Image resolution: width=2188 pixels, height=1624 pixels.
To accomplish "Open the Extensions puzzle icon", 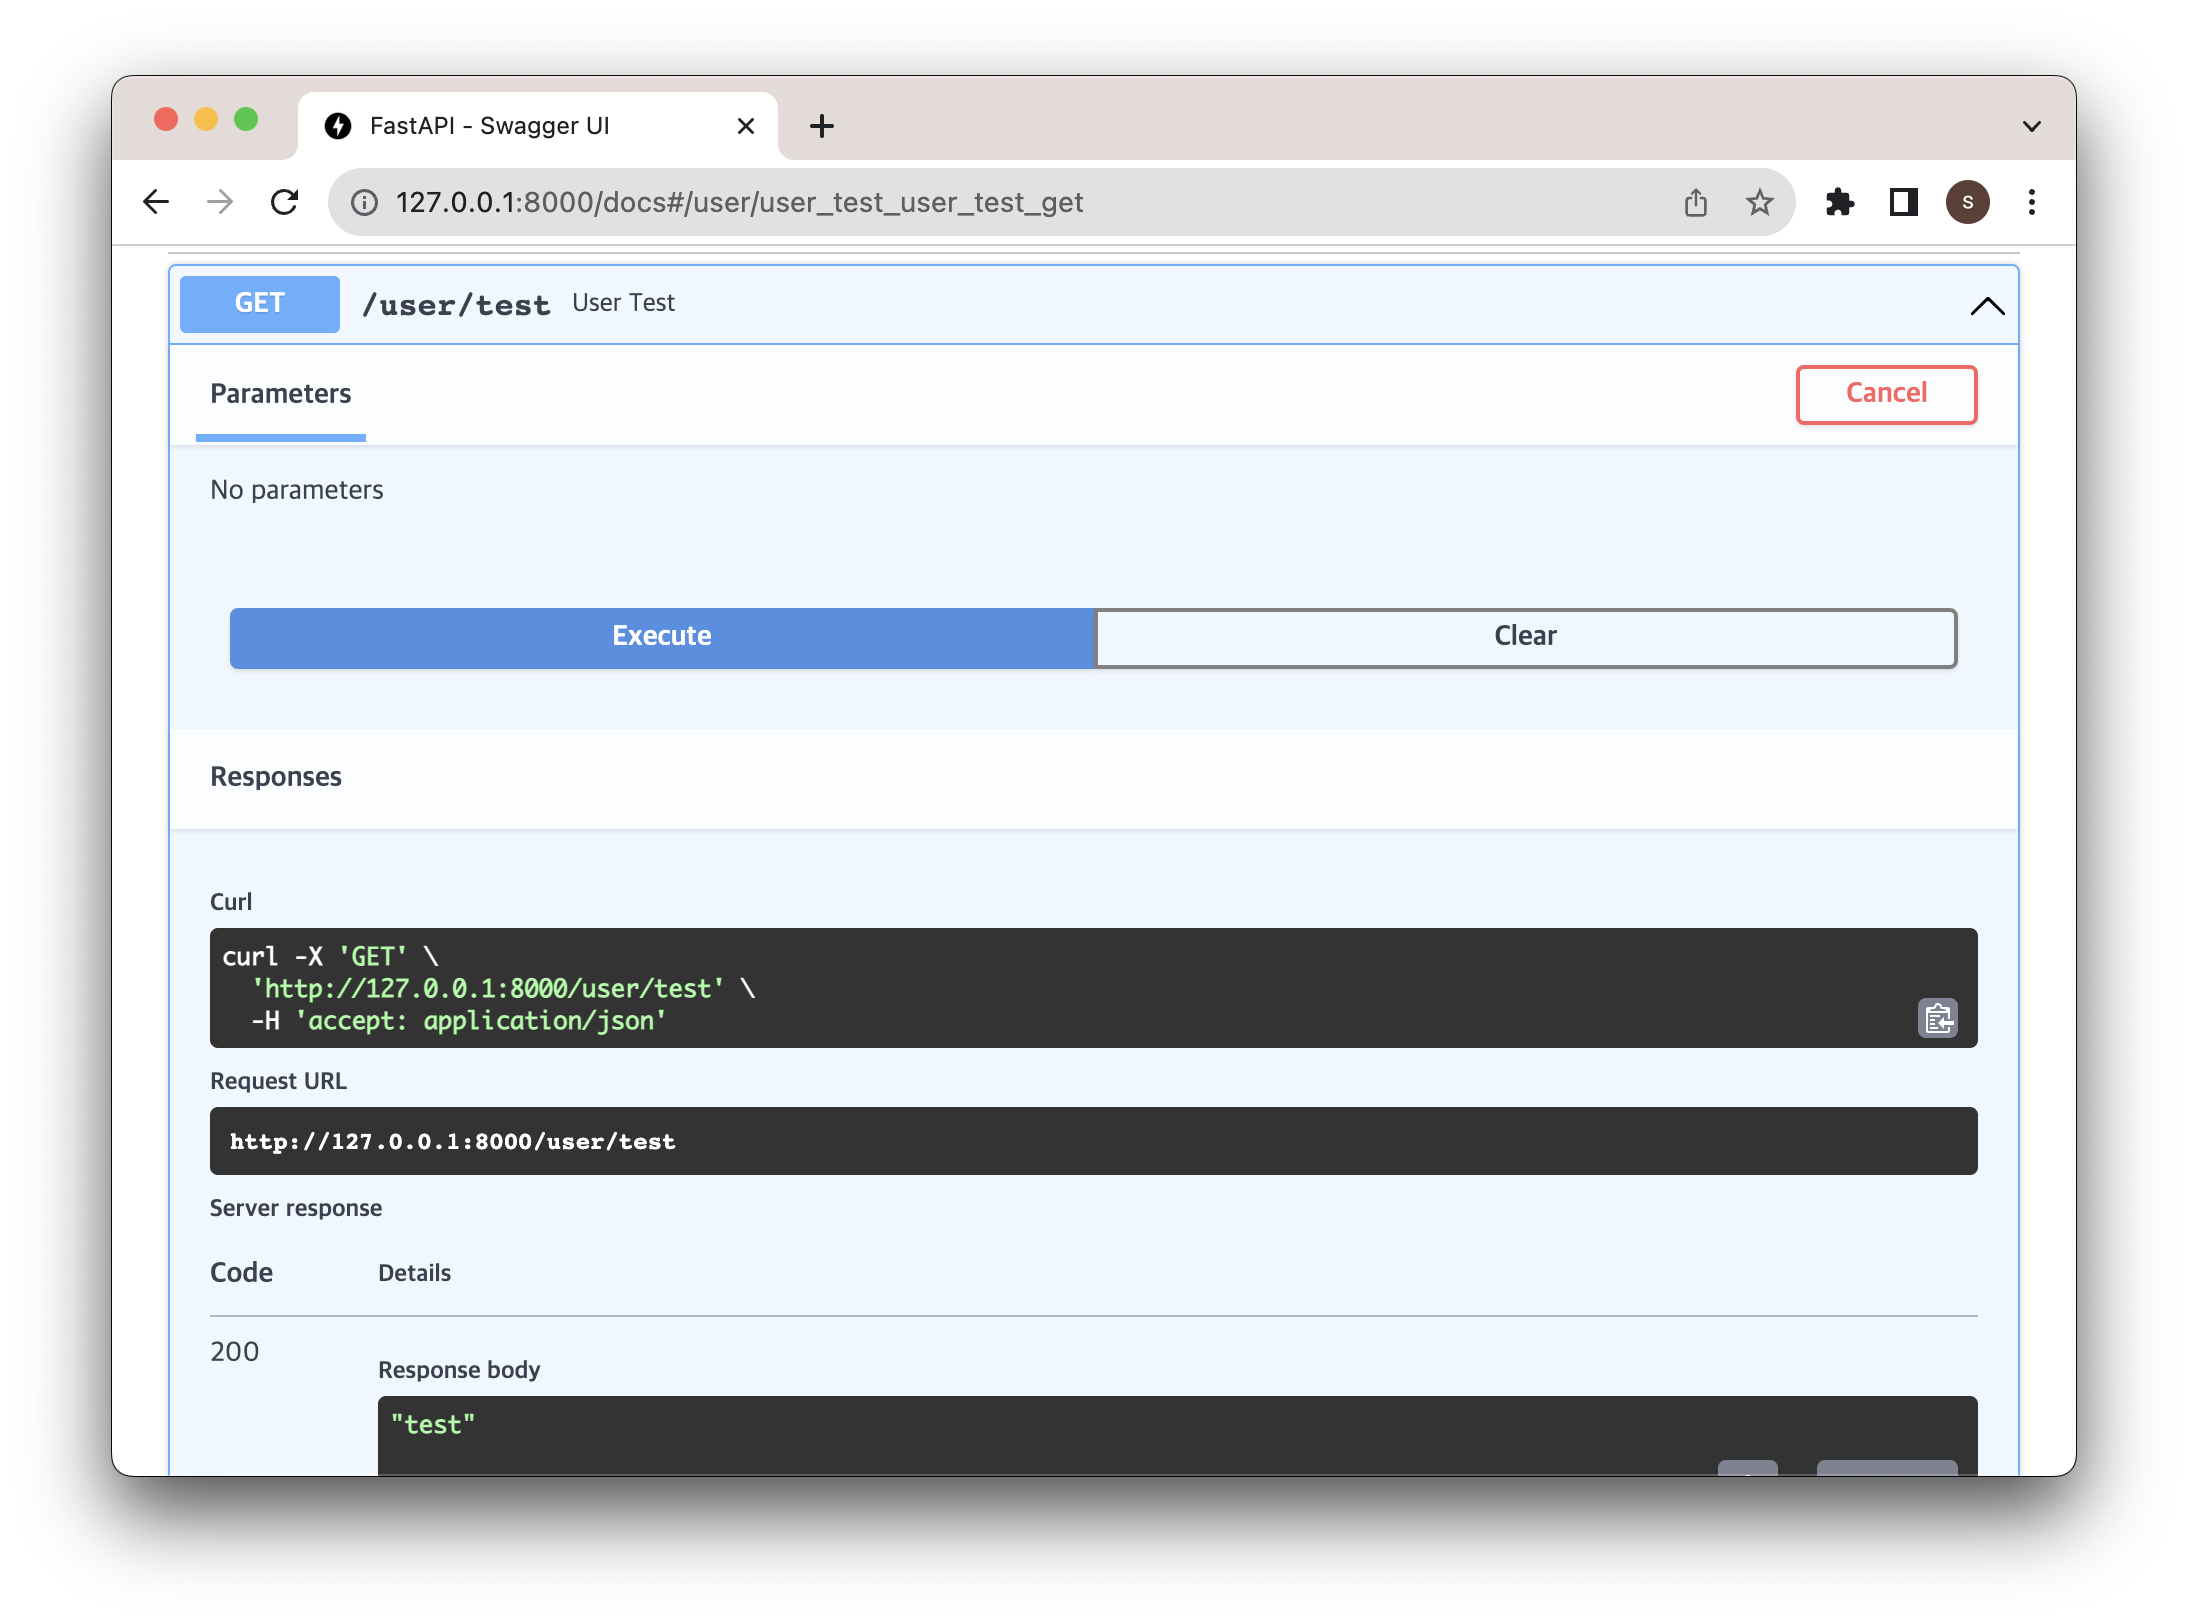I will (x=1839, y=203).
